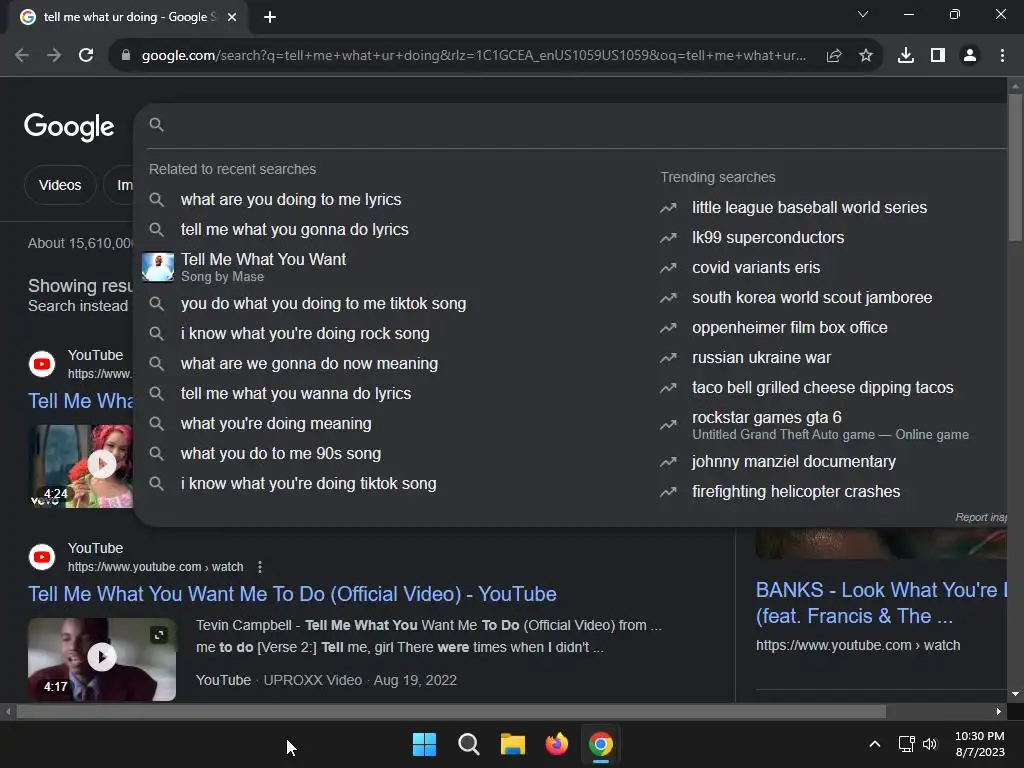Play the 4:17 Tevin Campbell video thumbnail
The width and height of the screenshot is (1024, 768).
coord(102,659)
